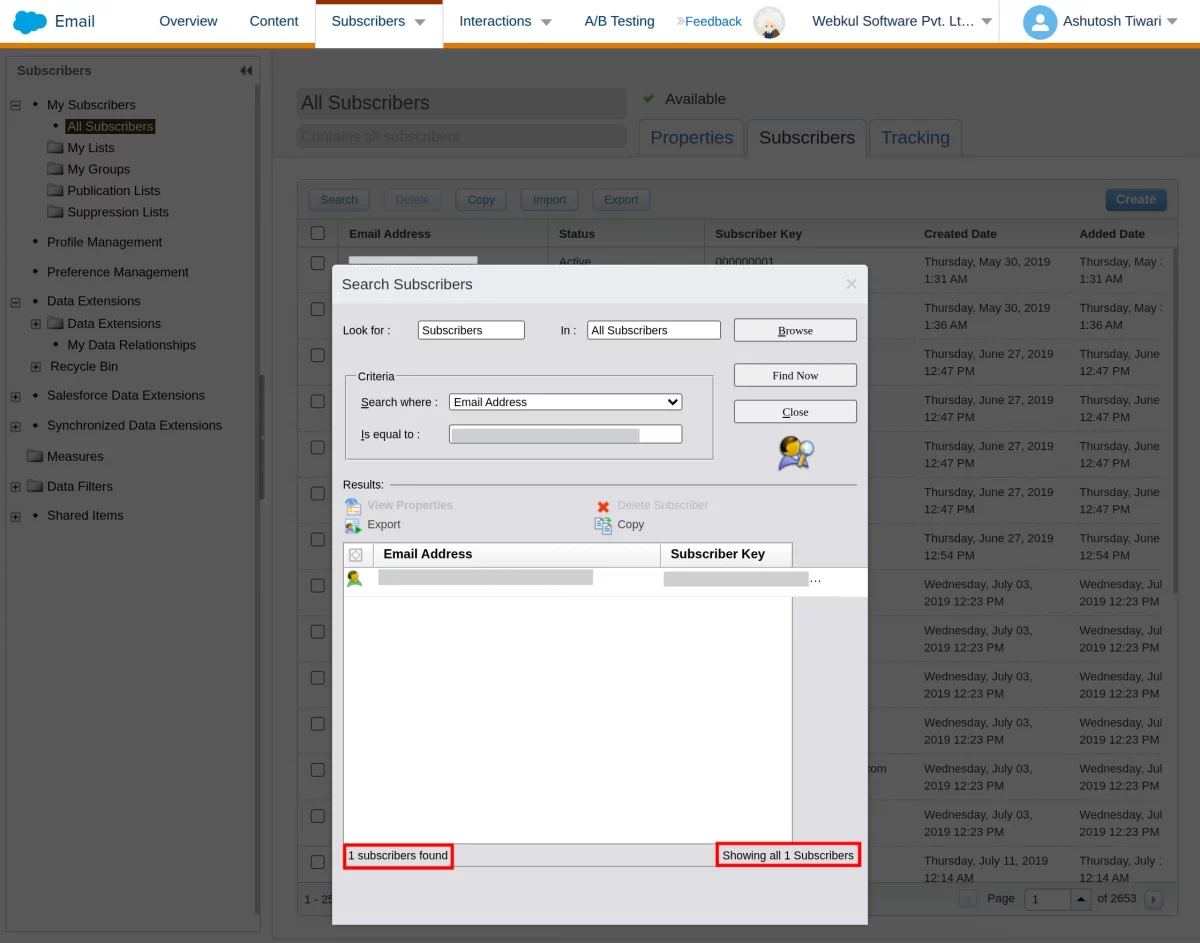Open the Content menu
The height and width of the screenshot is (943, 1200).
(274, 21)
